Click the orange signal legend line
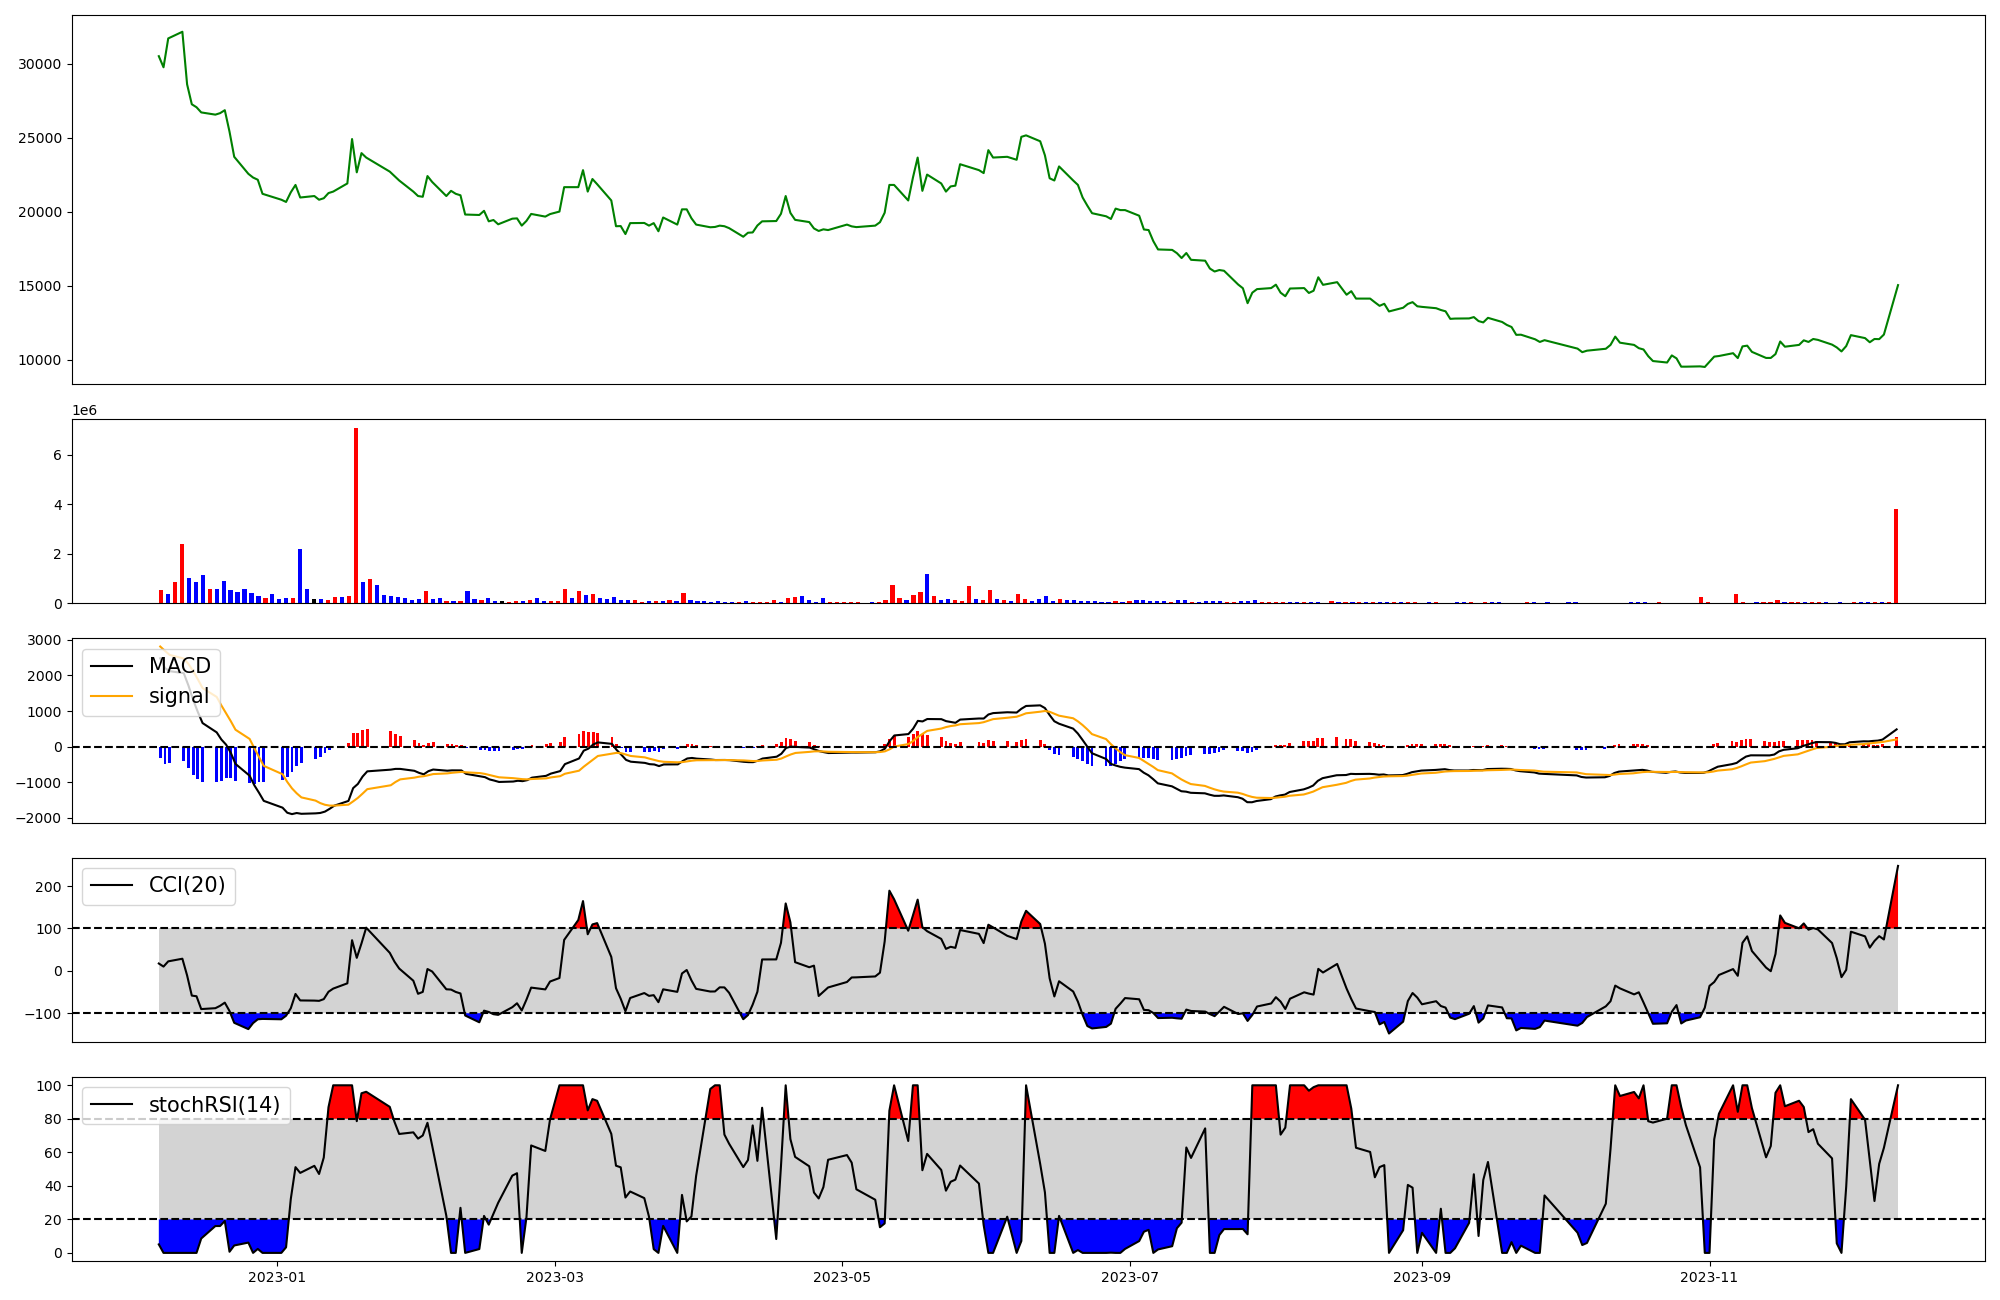 click(x=112, y=696)
